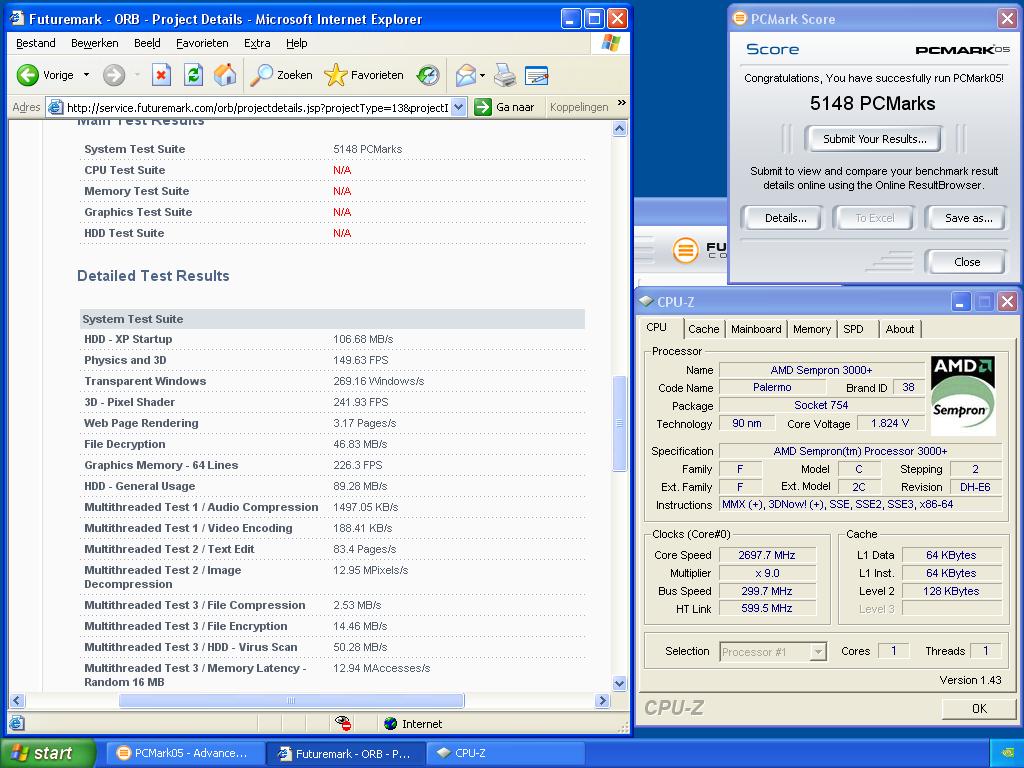
Task: Click the Windows flag logo in IE
Action: coord(611,43)
